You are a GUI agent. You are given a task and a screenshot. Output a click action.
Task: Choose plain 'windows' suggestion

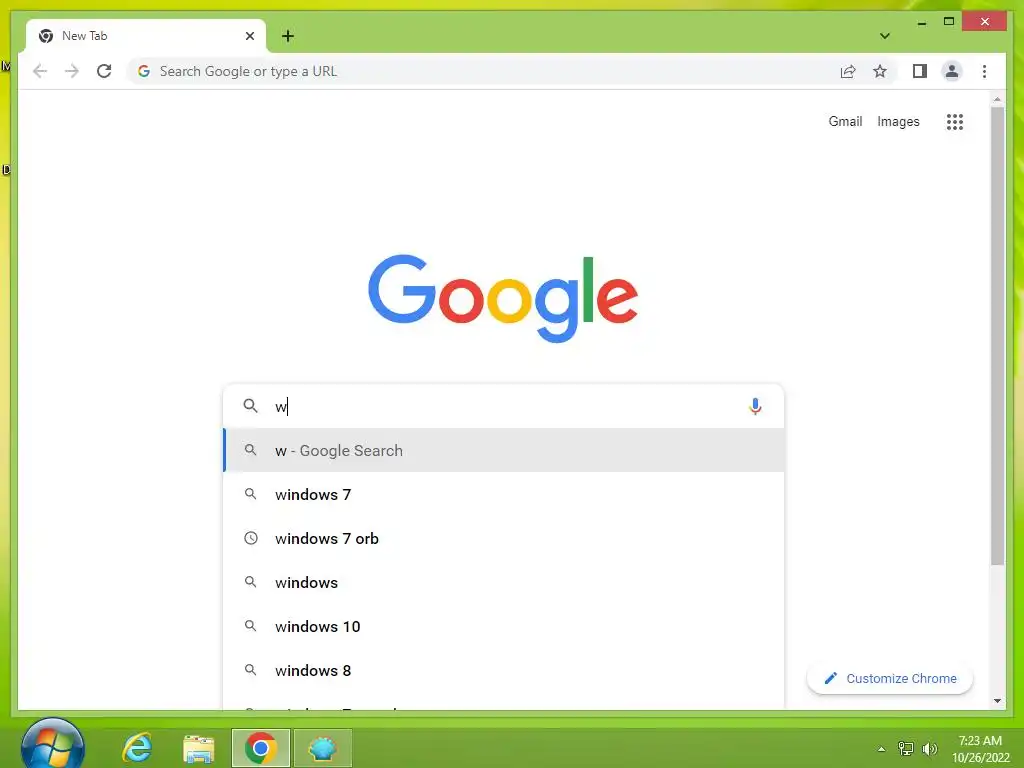(x=504, y=583)
